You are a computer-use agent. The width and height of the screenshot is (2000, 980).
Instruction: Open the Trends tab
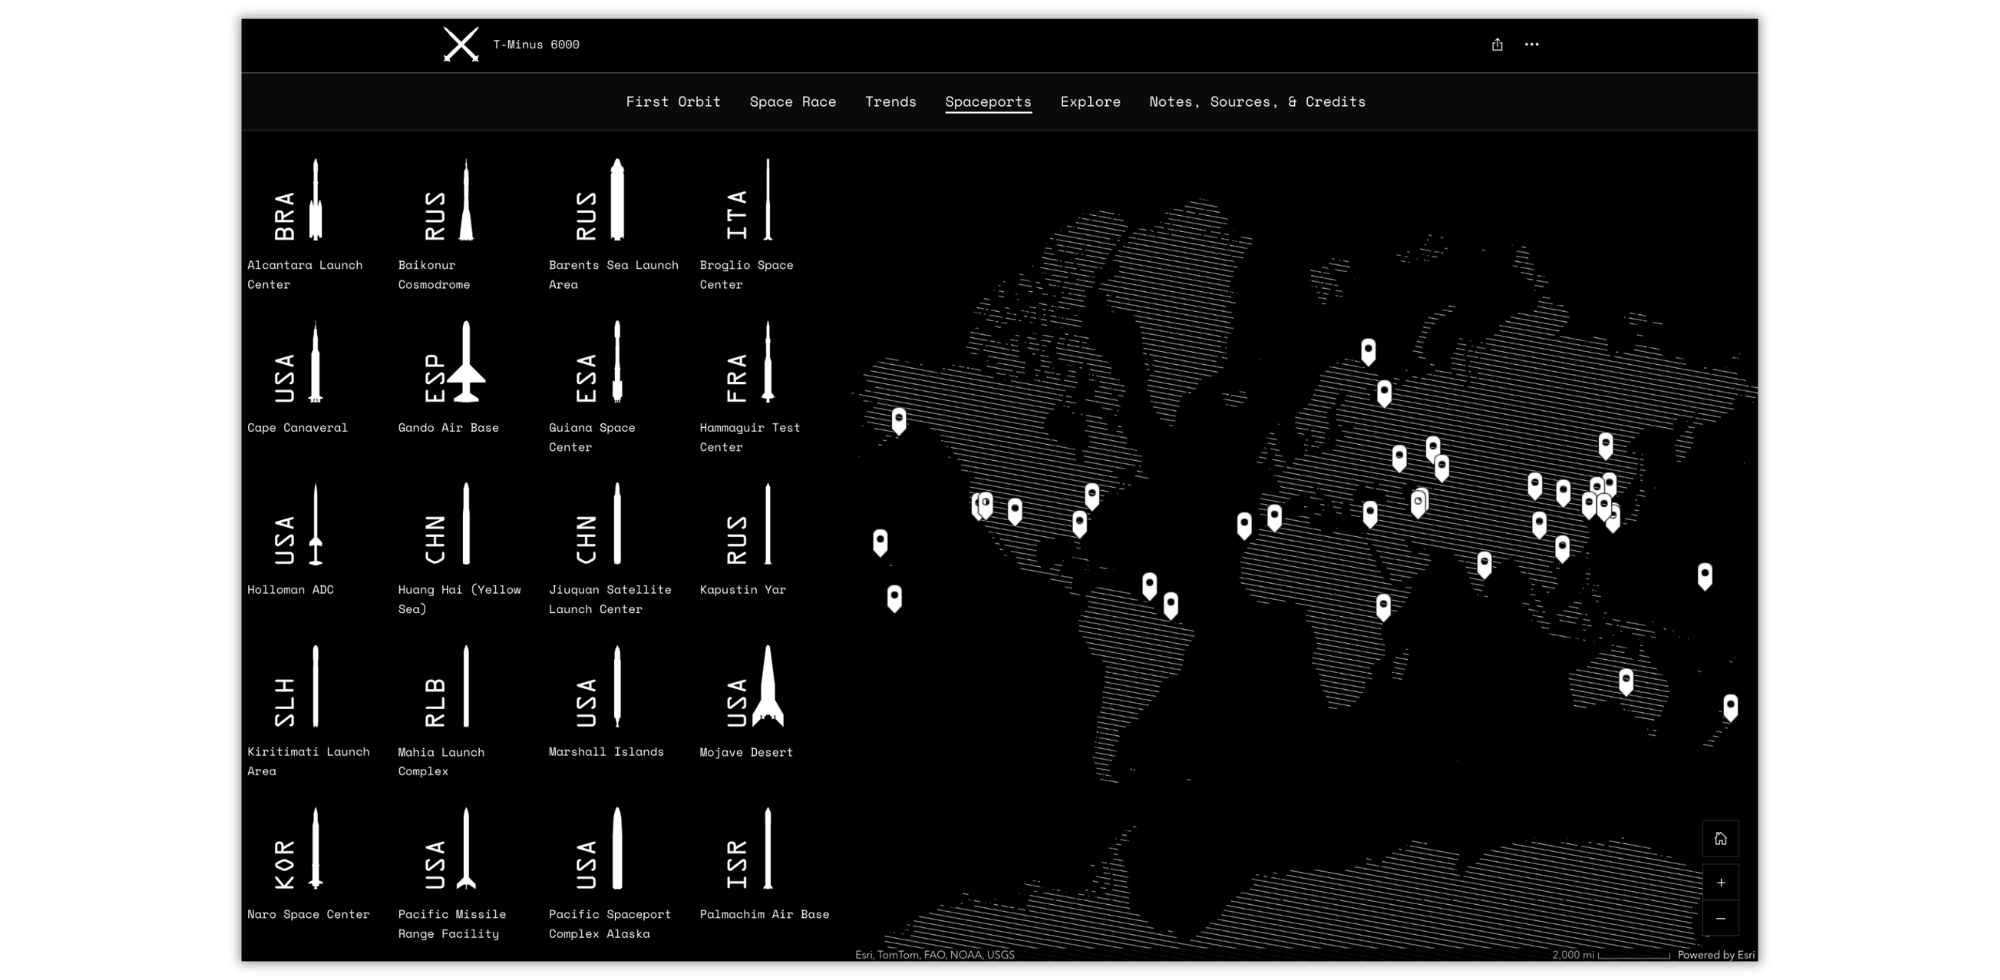tap(891, 102)
